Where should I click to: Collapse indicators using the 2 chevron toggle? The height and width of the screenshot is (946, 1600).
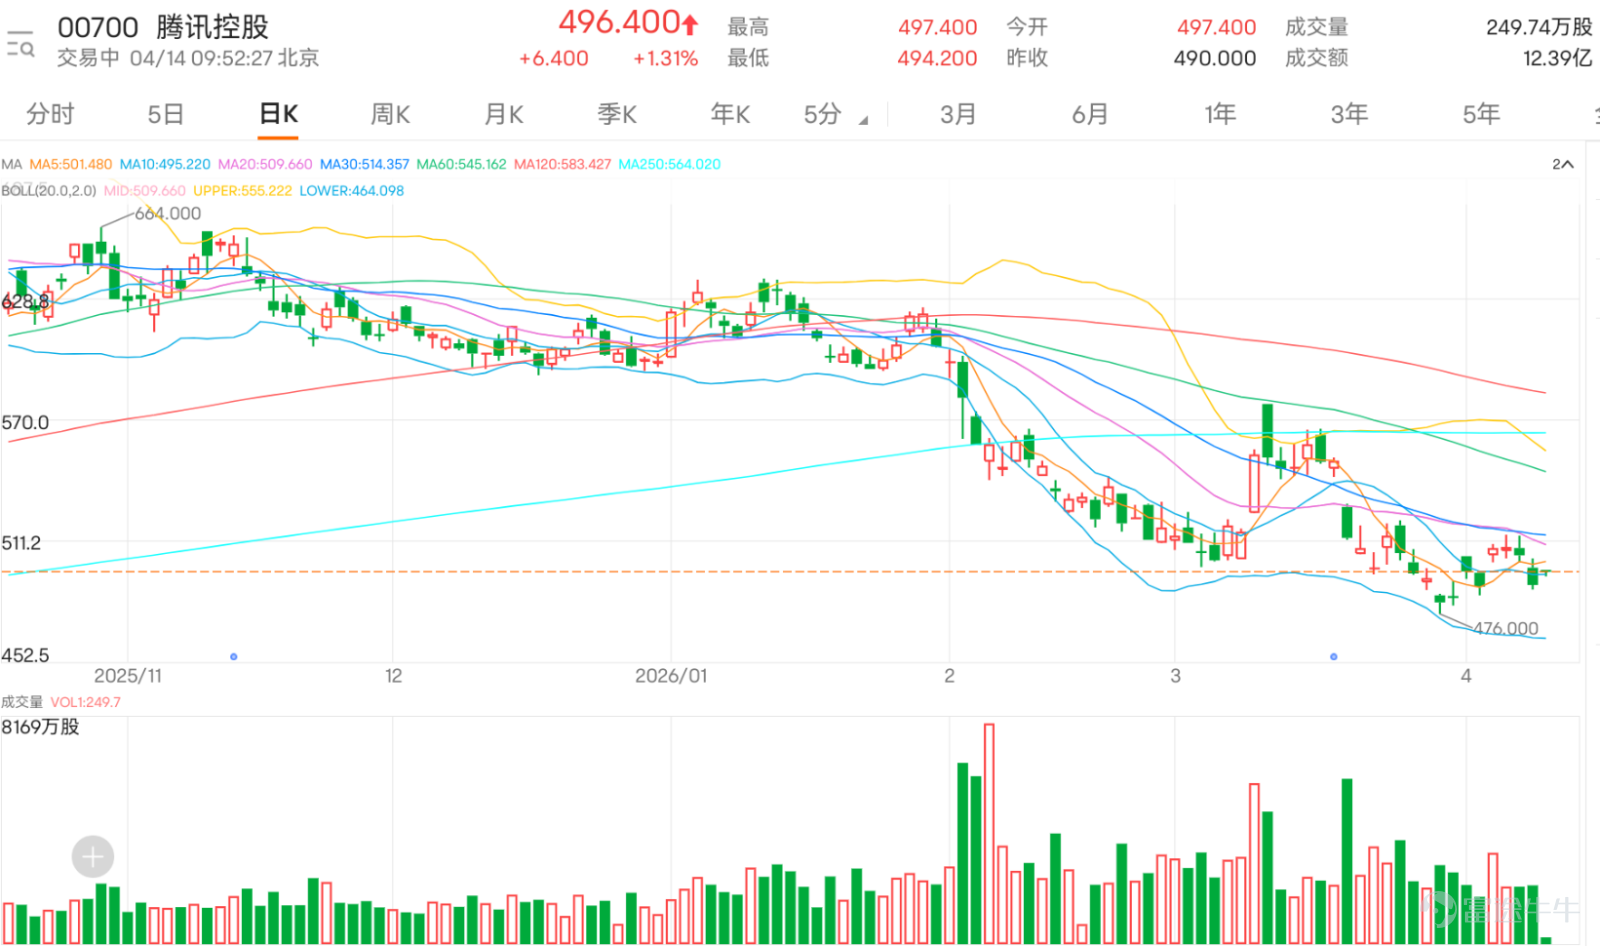1563,164
